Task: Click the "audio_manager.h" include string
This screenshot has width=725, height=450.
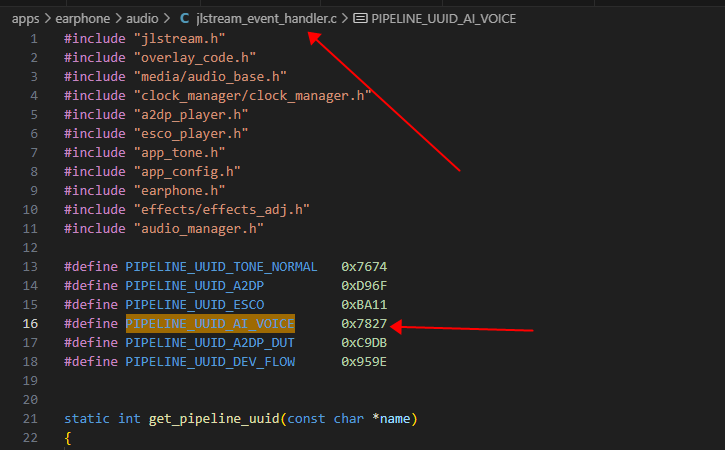Action: pos(199,228)
